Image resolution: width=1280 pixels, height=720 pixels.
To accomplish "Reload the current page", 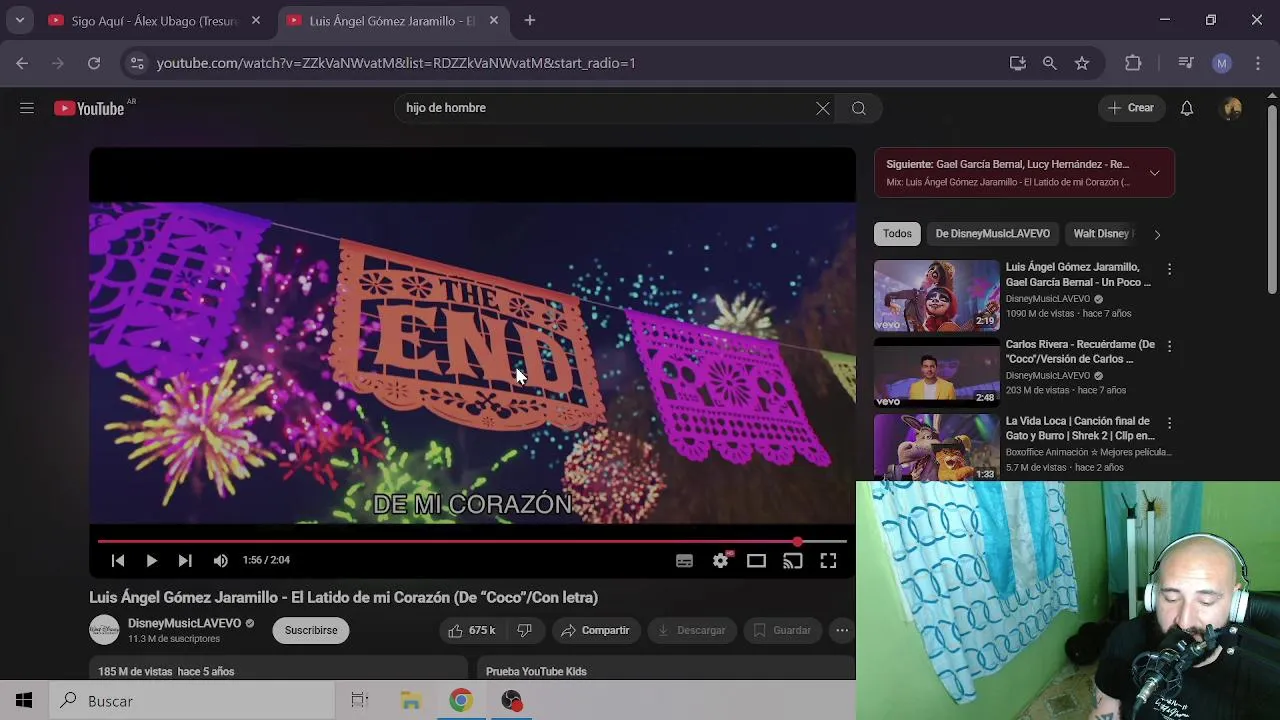I will point(94,63).
